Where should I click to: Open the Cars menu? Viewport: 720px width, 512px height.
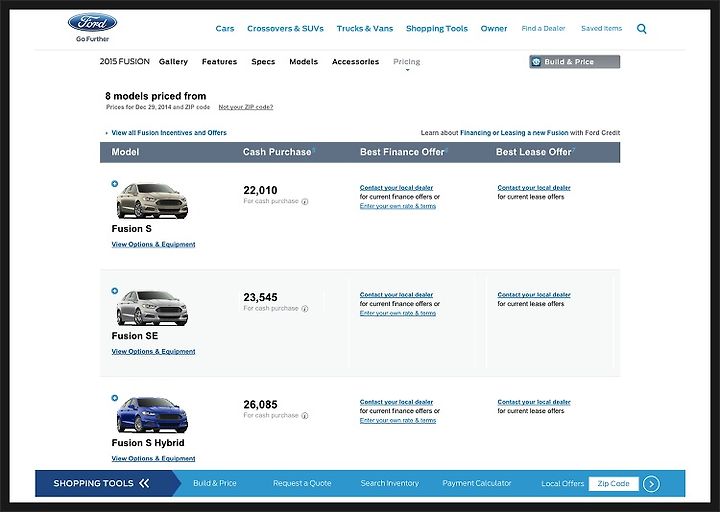225,28
